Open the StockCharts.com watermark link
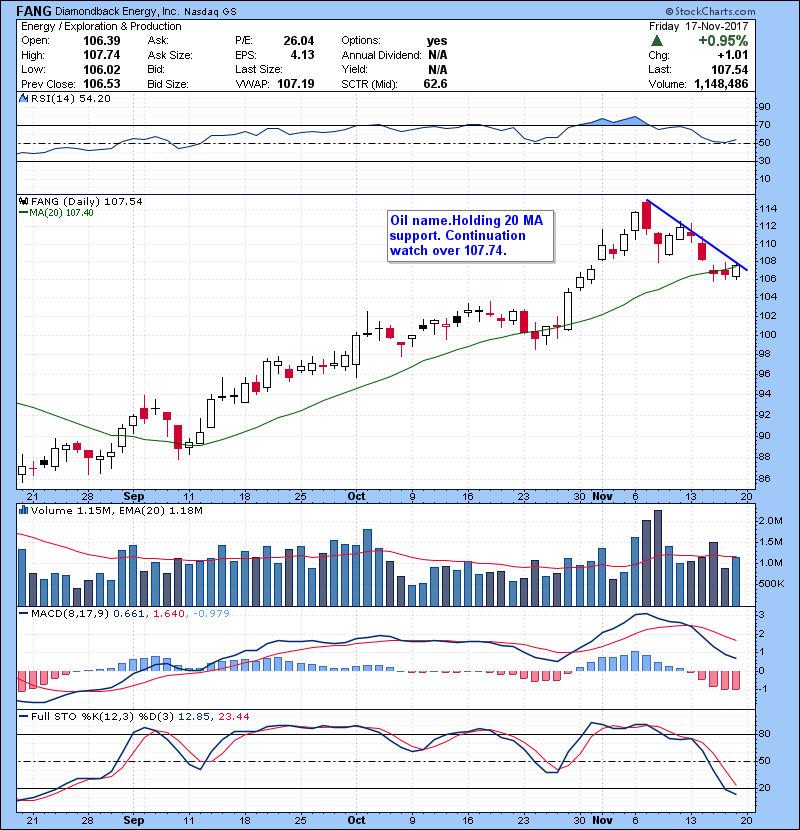The height and width of the screenshot is (830, 800). tap(711, 11)
